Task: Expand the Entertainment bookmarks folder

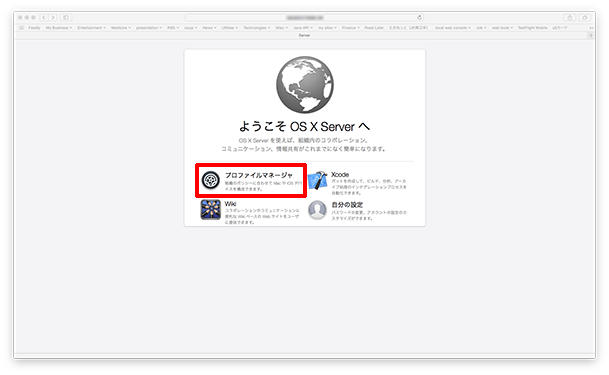Action: [91, 28]
